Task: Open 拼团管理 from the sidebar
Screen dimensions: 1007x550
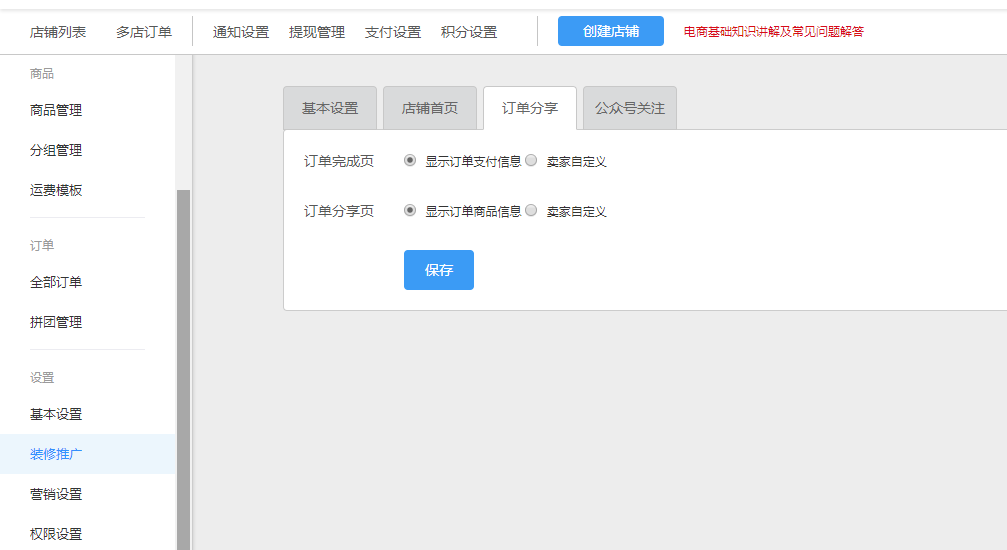Action: [x=56, y=322]
